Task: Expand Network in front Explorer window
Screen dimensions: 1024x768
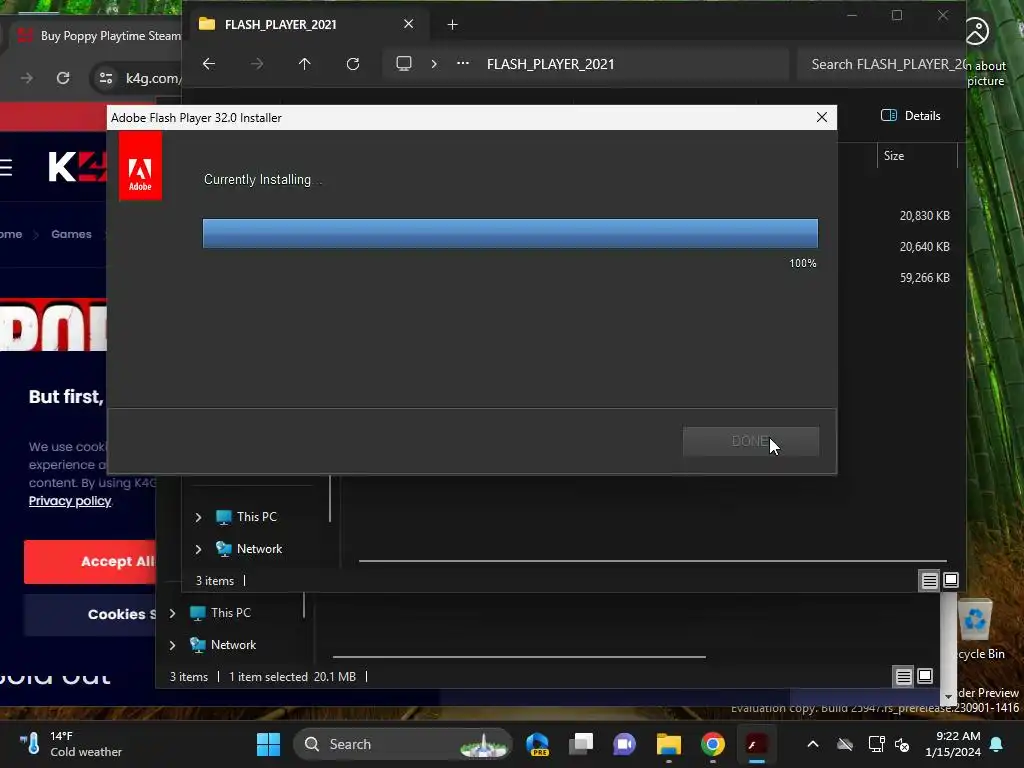Action: (x=198, y=549)
